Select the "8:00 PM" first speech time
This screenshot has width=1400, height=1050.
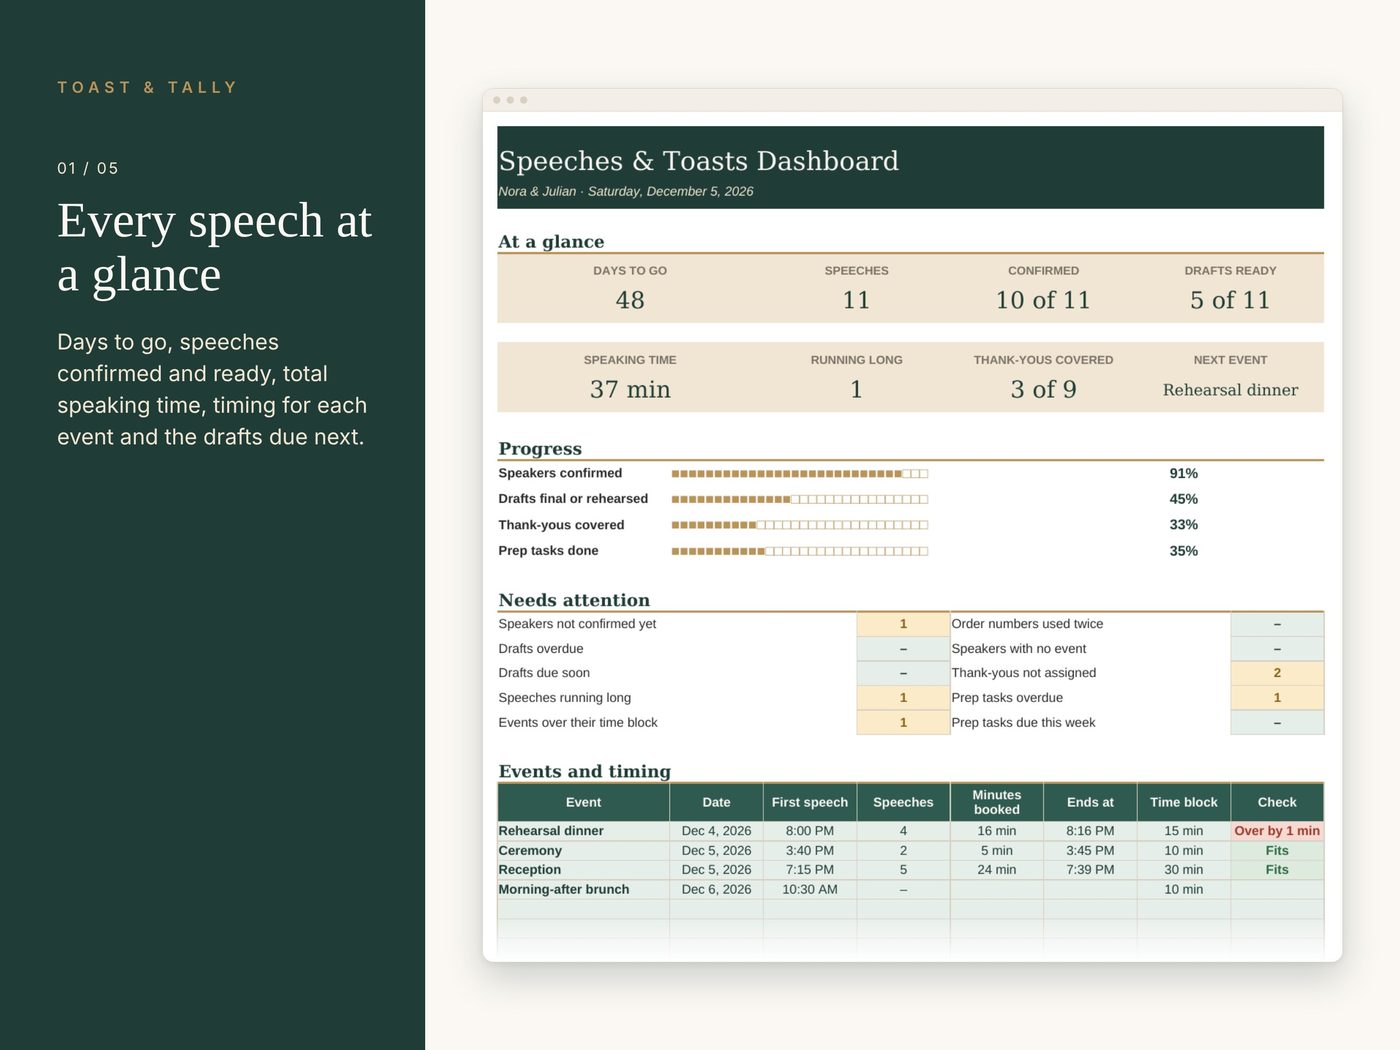(x=810, y=831)
